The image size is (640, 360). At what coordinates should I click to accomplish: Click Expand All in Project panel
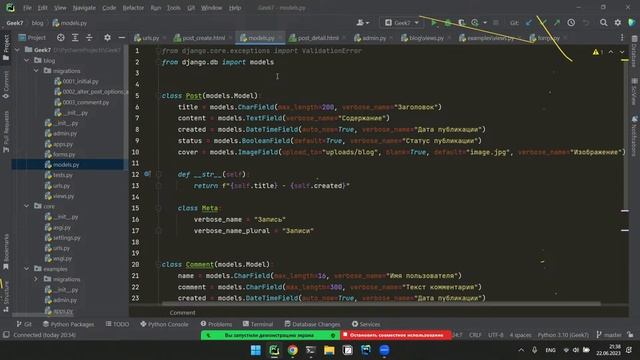click(75, 38)
